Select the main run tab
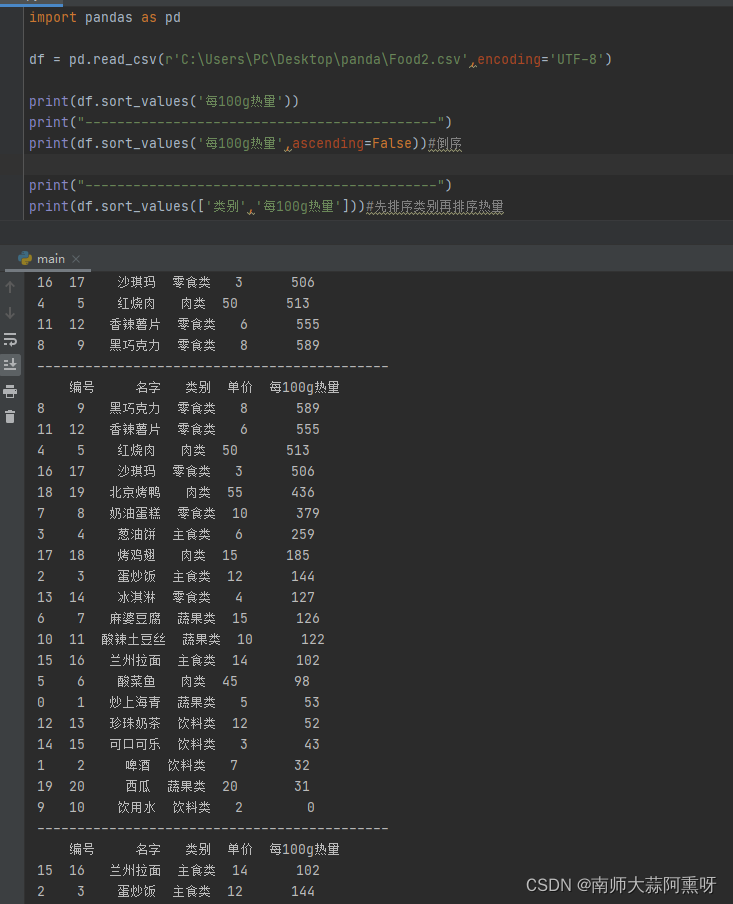733x904 pixels. 48,259
